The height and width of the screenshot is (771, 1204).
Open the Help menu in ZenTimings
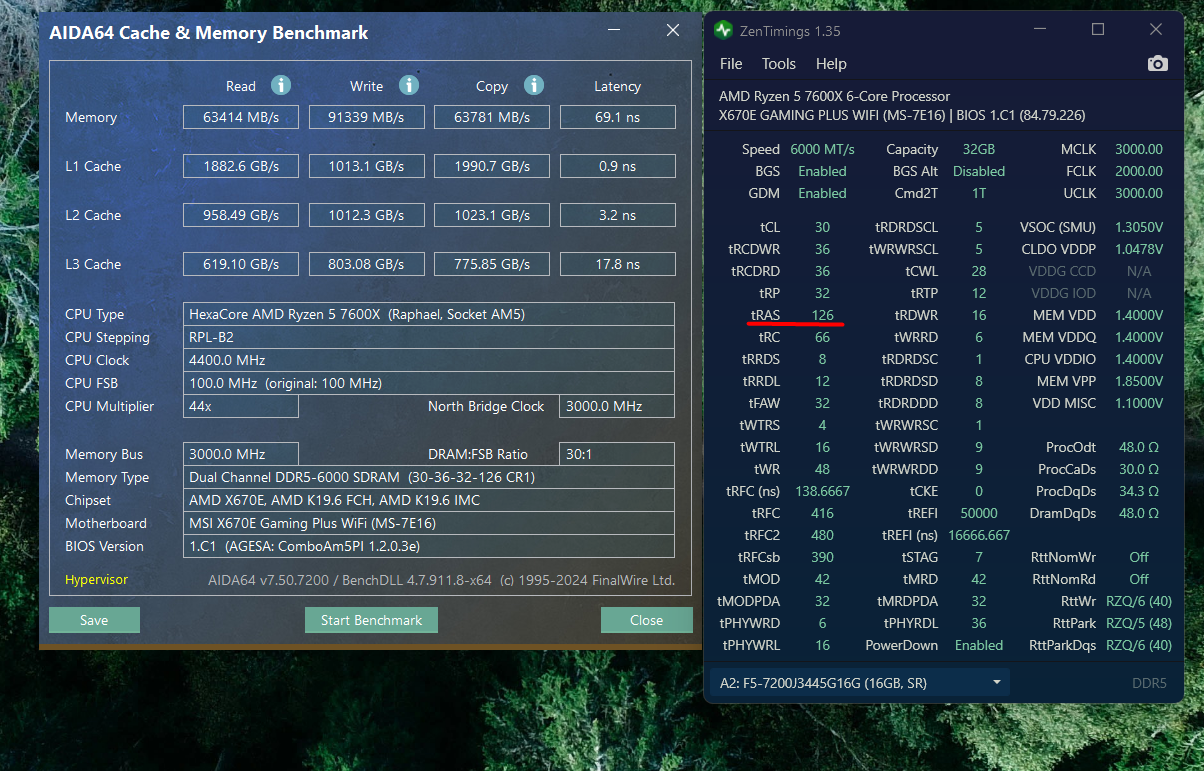pyautogui.click(x=831, y=64)
